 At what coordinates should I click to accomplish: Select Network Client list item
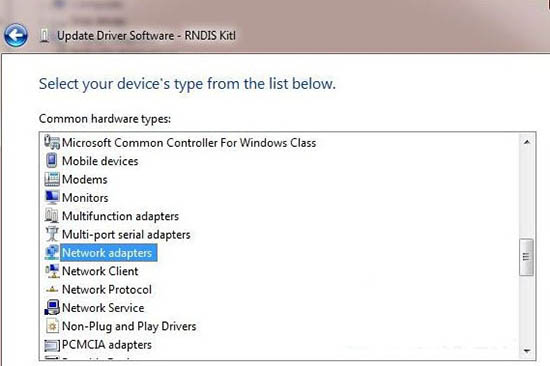(x=100, y=271)
